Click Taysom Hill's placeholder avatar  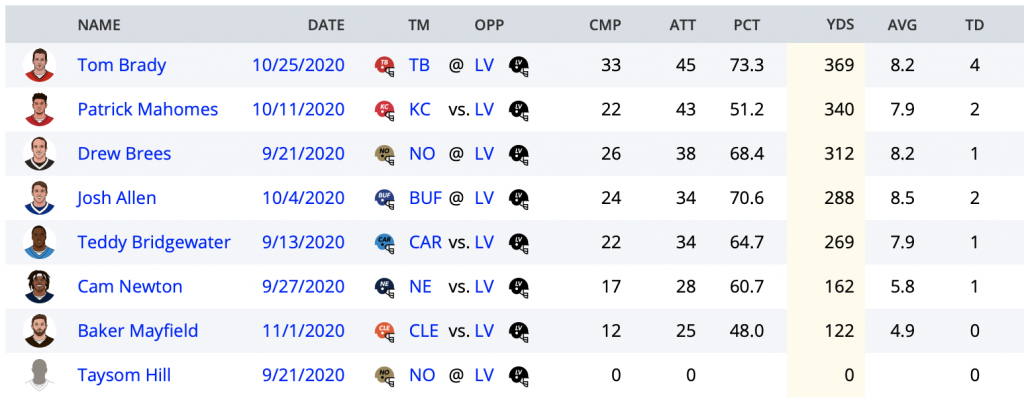[x=40, y=375]
